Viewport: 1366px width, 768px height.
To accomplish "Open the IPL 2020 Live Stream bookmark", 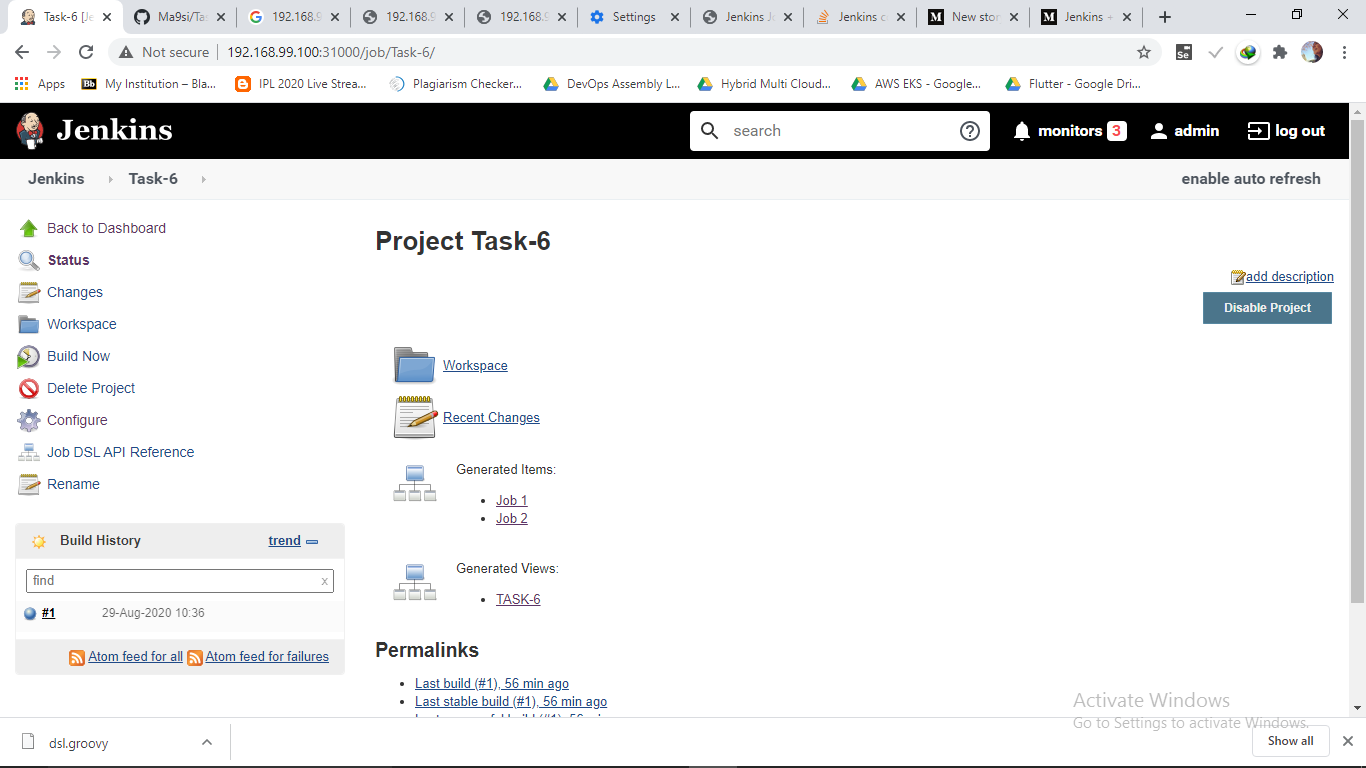I will click(301, 84).
